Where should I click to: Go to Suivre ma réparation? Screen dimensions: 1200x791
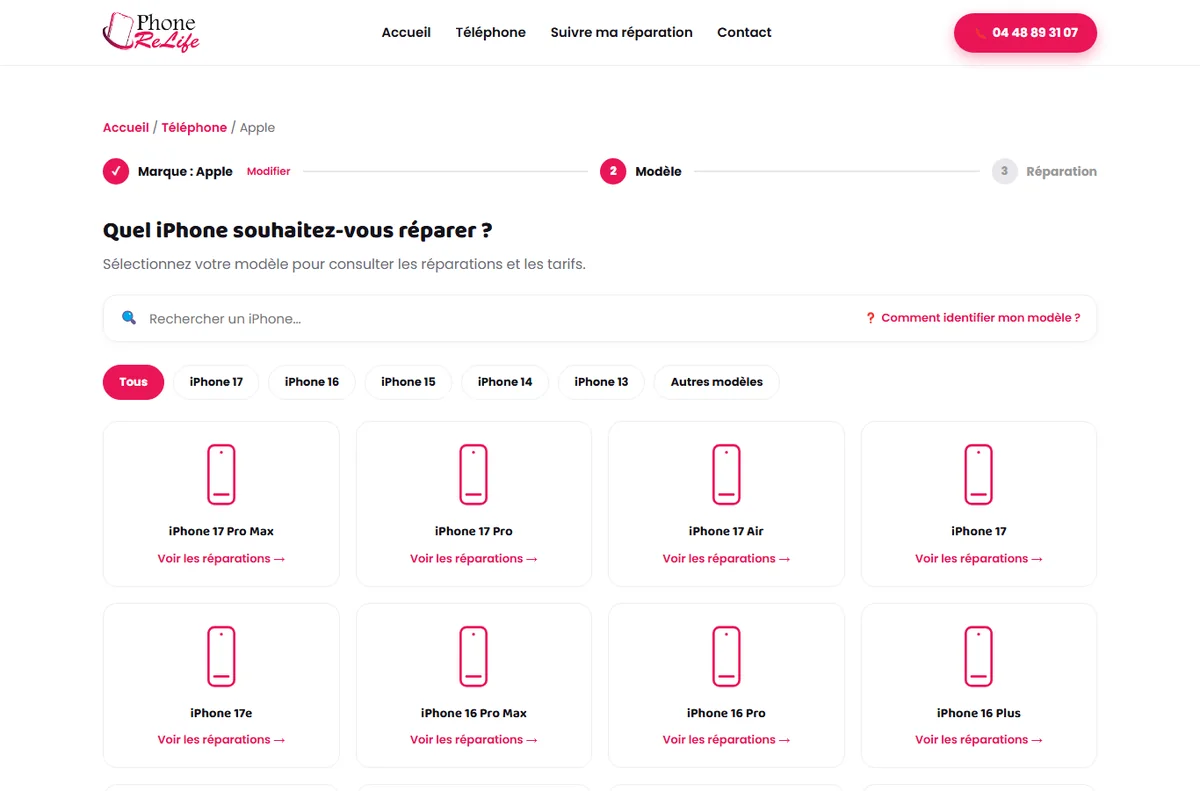(622, 32)
